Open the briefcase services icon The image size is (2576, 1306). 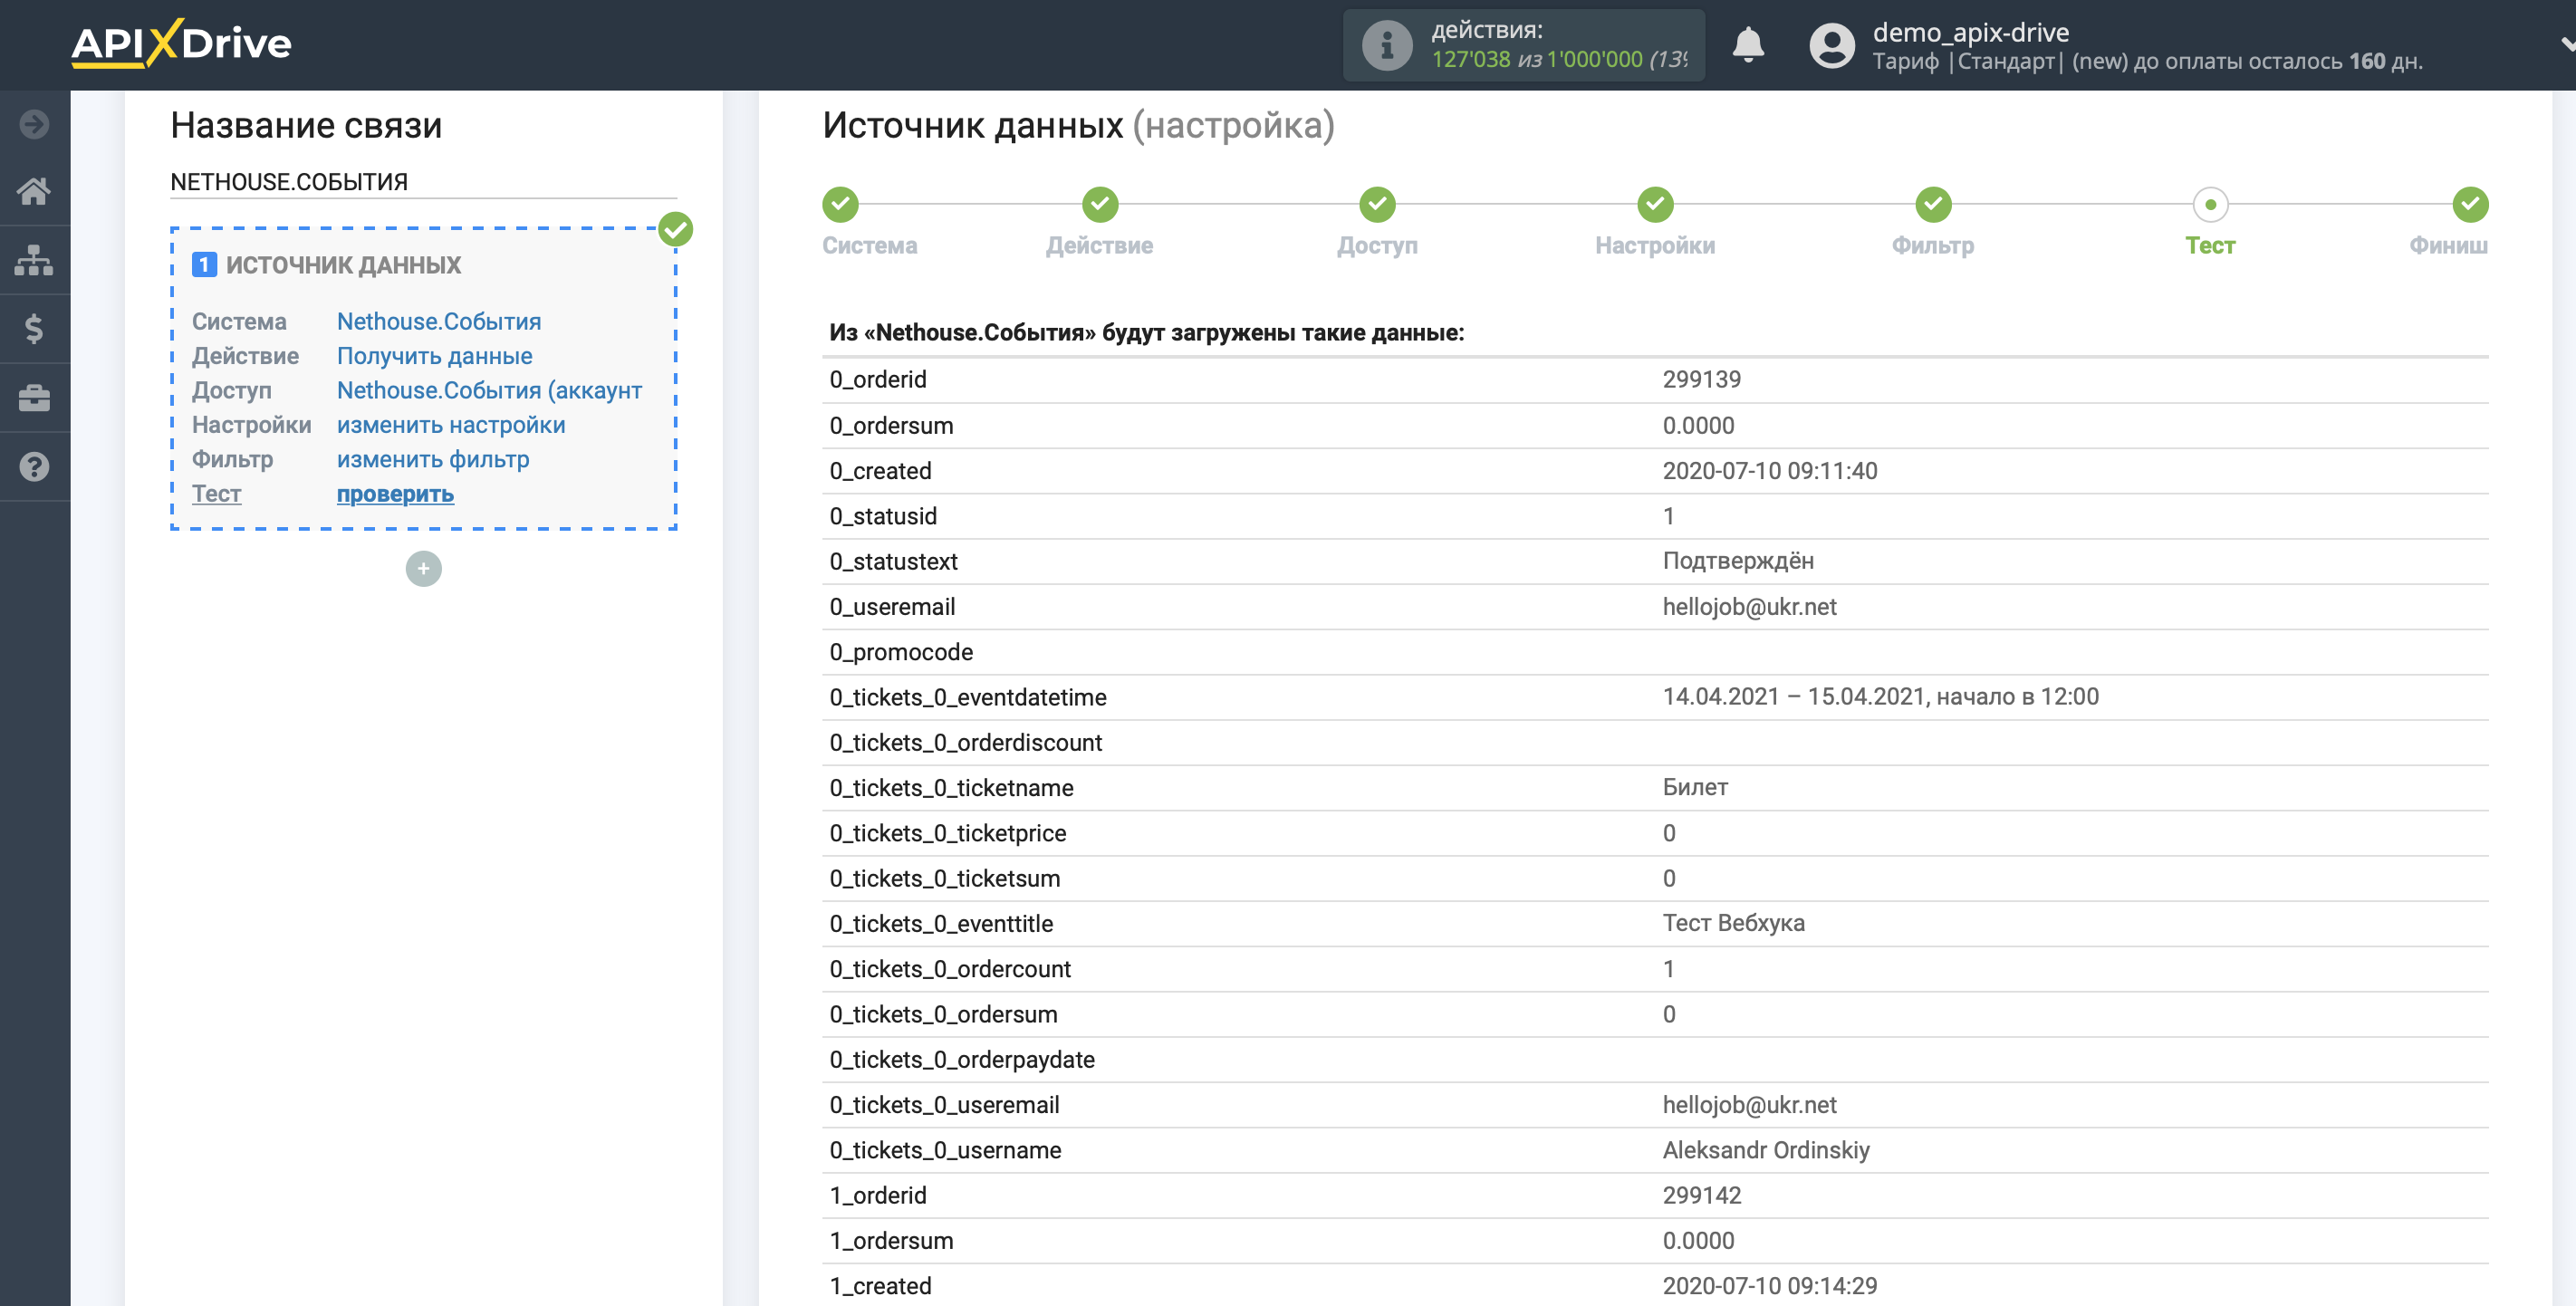tap(34, 398)
